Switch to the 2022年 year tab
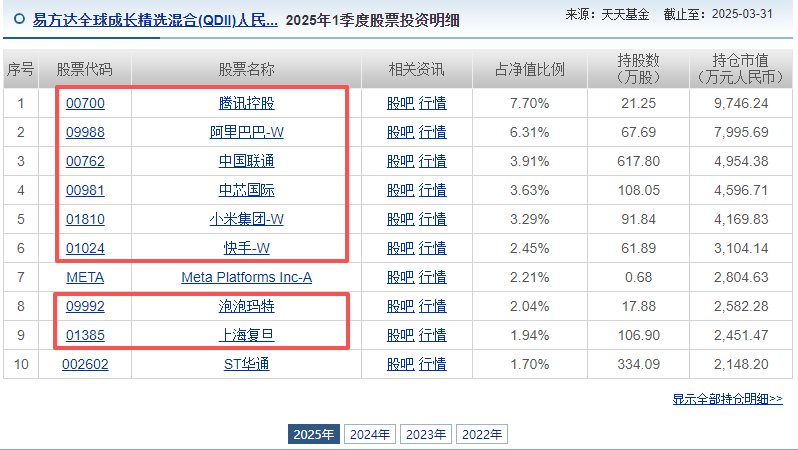The height and width of the screenshot is (450, 798). click(482, 434)
